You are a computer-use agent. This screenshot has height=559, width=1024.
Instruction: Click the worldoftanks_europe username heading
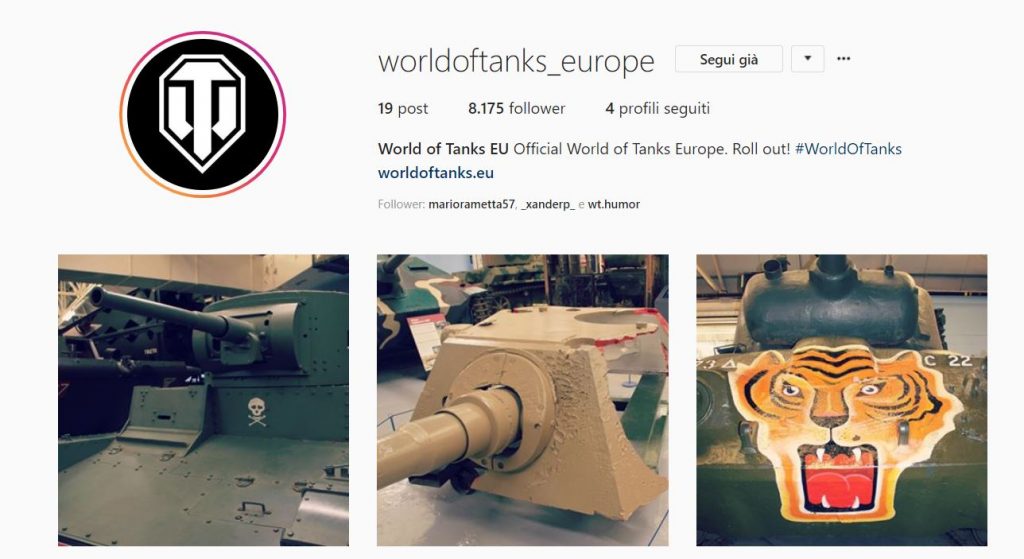coord(516,61)
